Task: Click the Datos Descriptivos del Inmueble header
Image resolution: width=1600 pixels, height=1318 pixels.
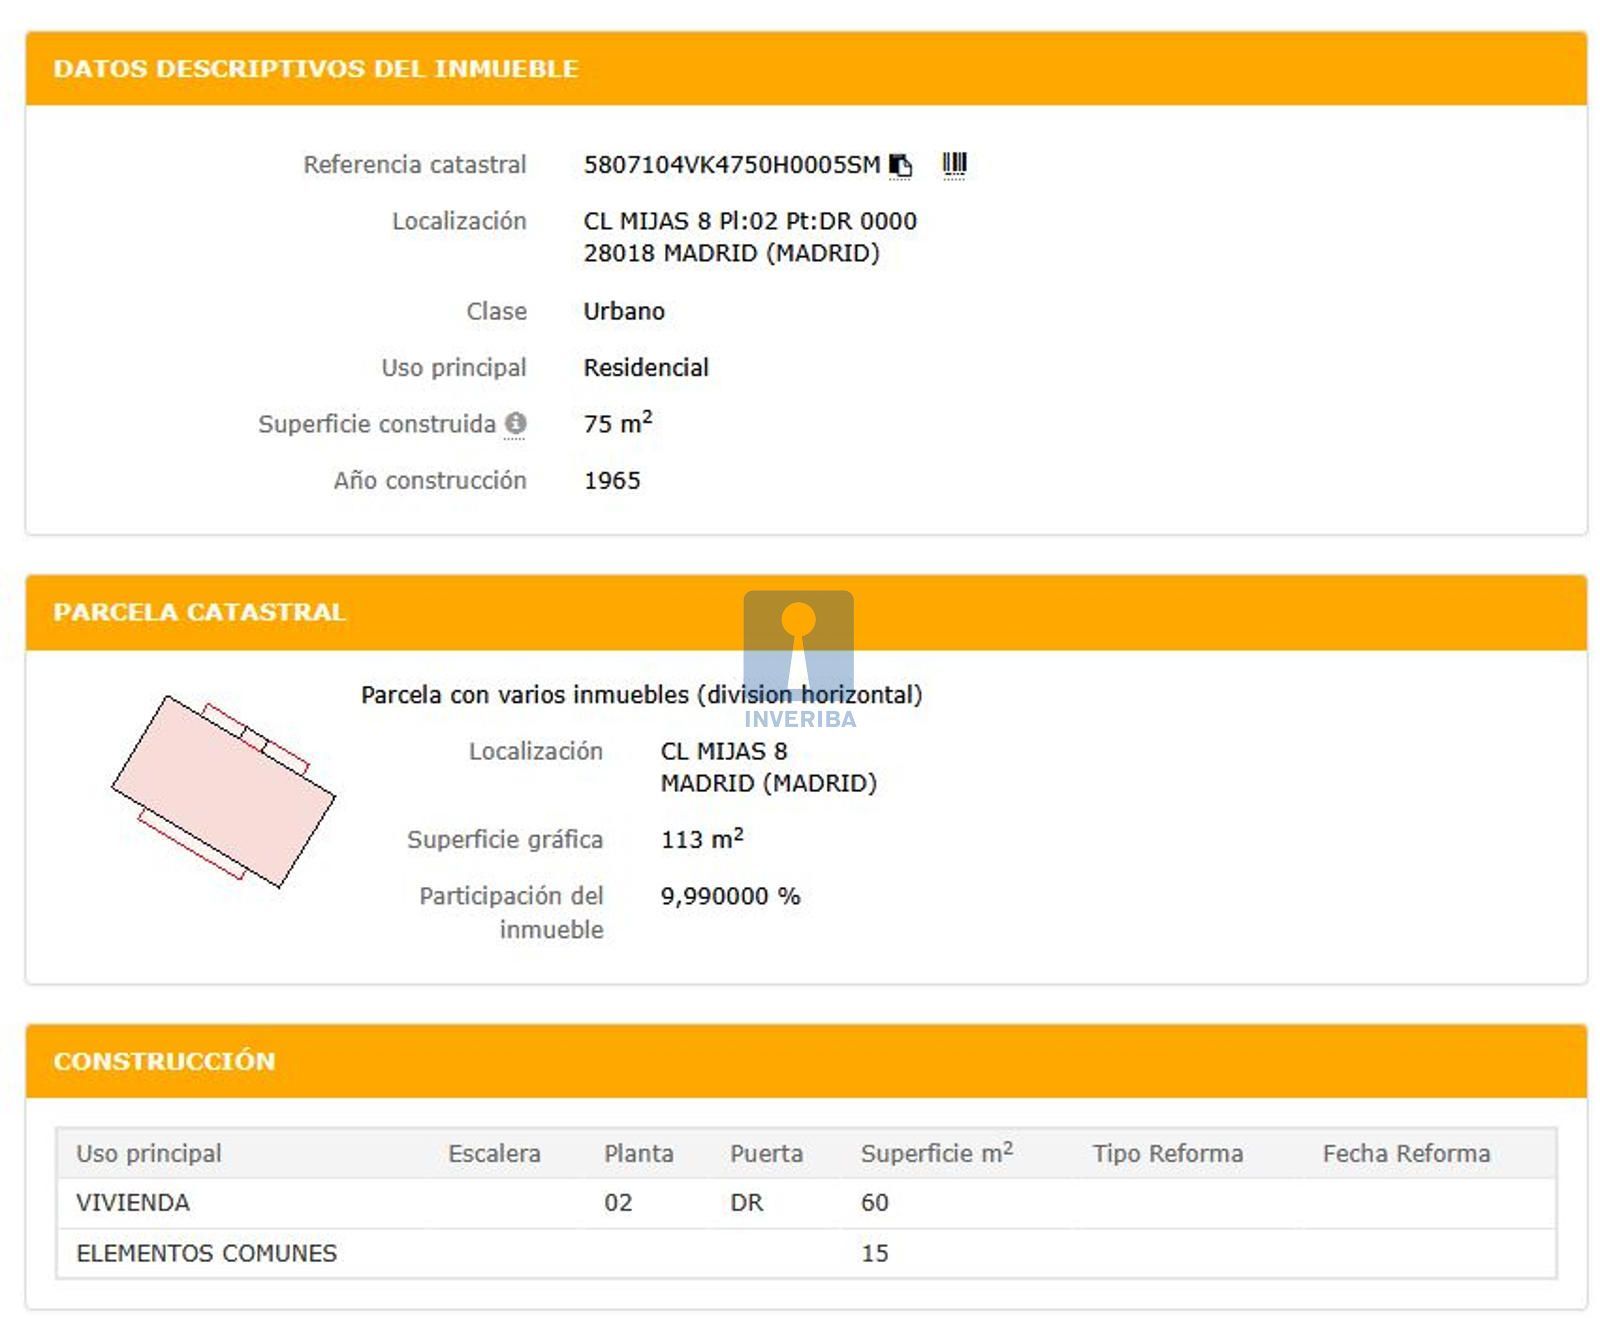Action: coord(316,69)
